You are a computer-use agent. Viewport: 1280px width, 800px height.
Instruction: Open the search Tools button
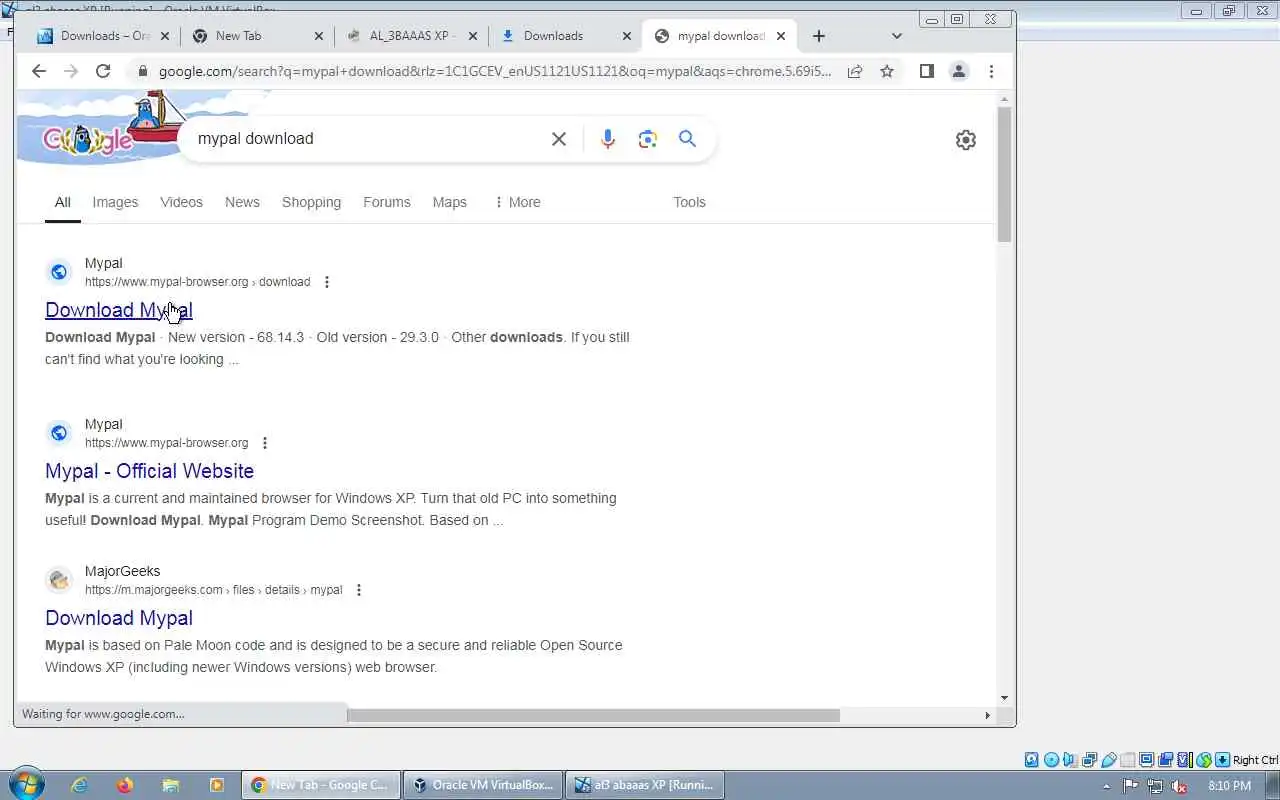[x=689, y=202]
